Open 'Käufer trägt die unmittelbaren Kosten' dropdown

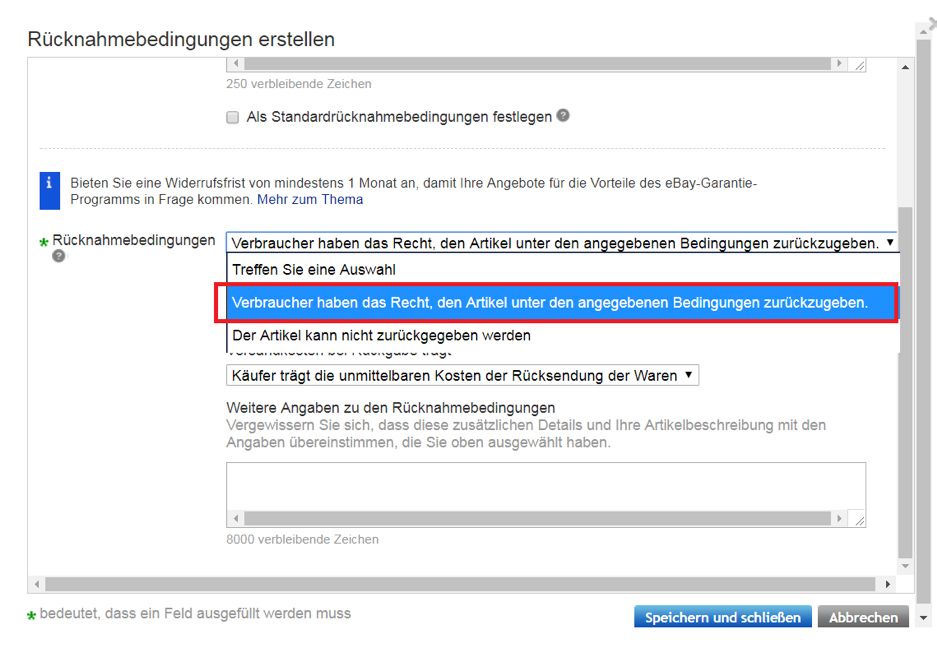coord(462,376)
